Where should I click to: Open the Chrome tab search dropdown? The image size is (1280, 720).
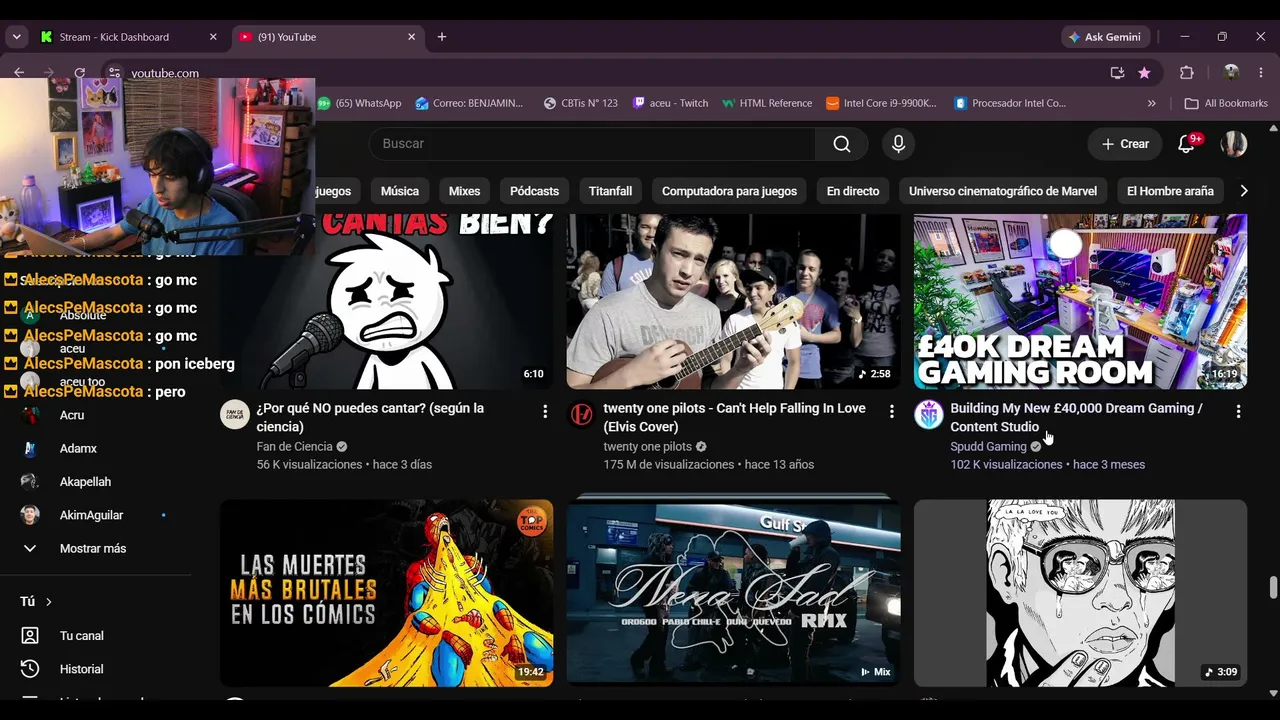(x=16, y=37)
